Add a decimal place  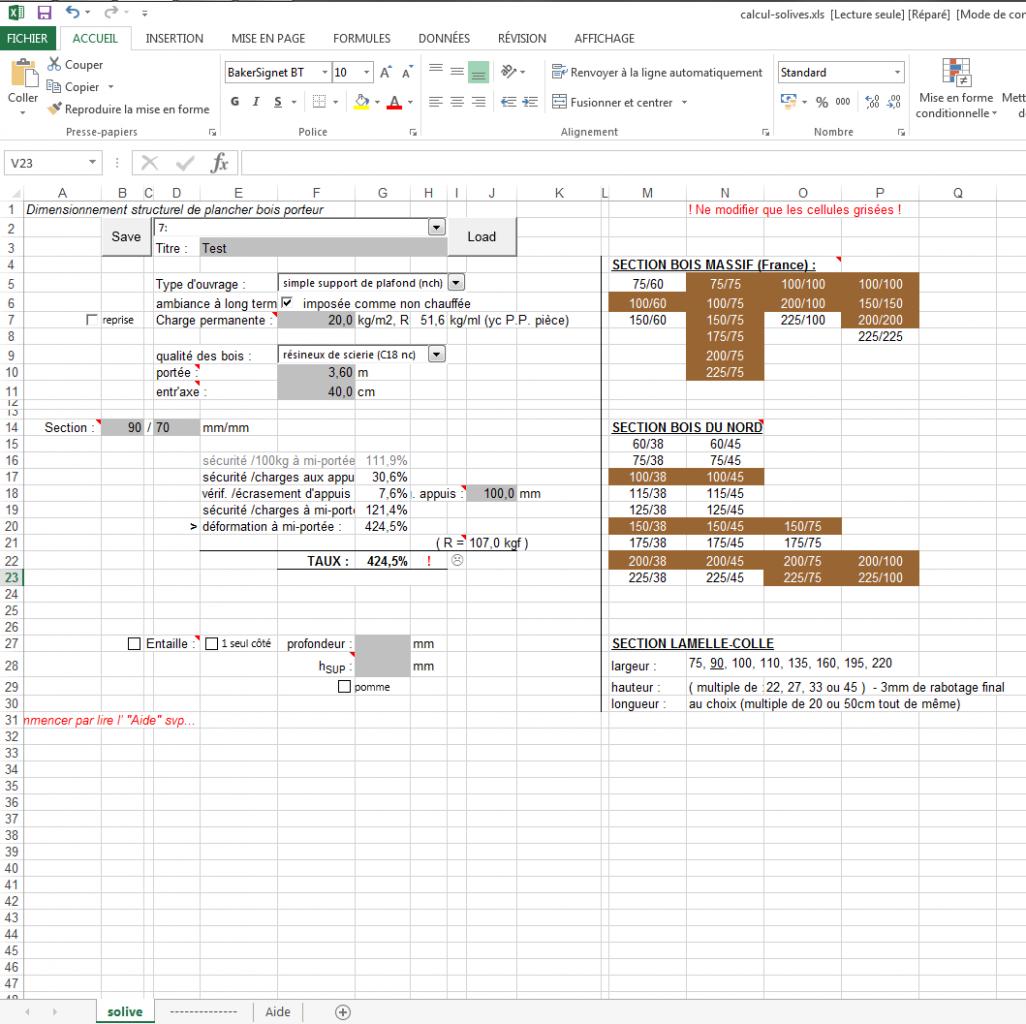coord(872,101)
